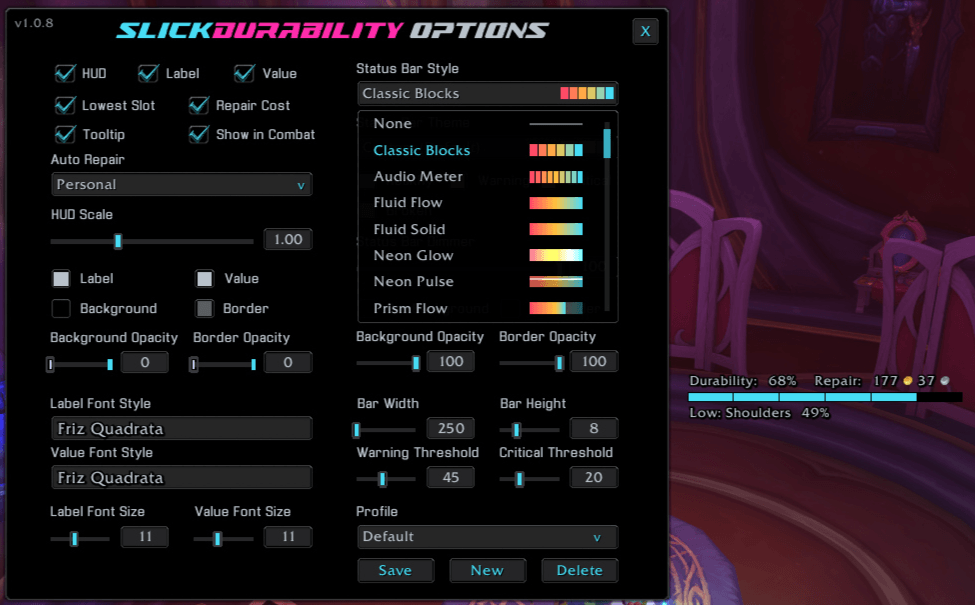Click the silver coin icon in HUD
Image resolution: width=975 pixels, height=605 pixels.
pyautogui.click(x=945, y=381)
